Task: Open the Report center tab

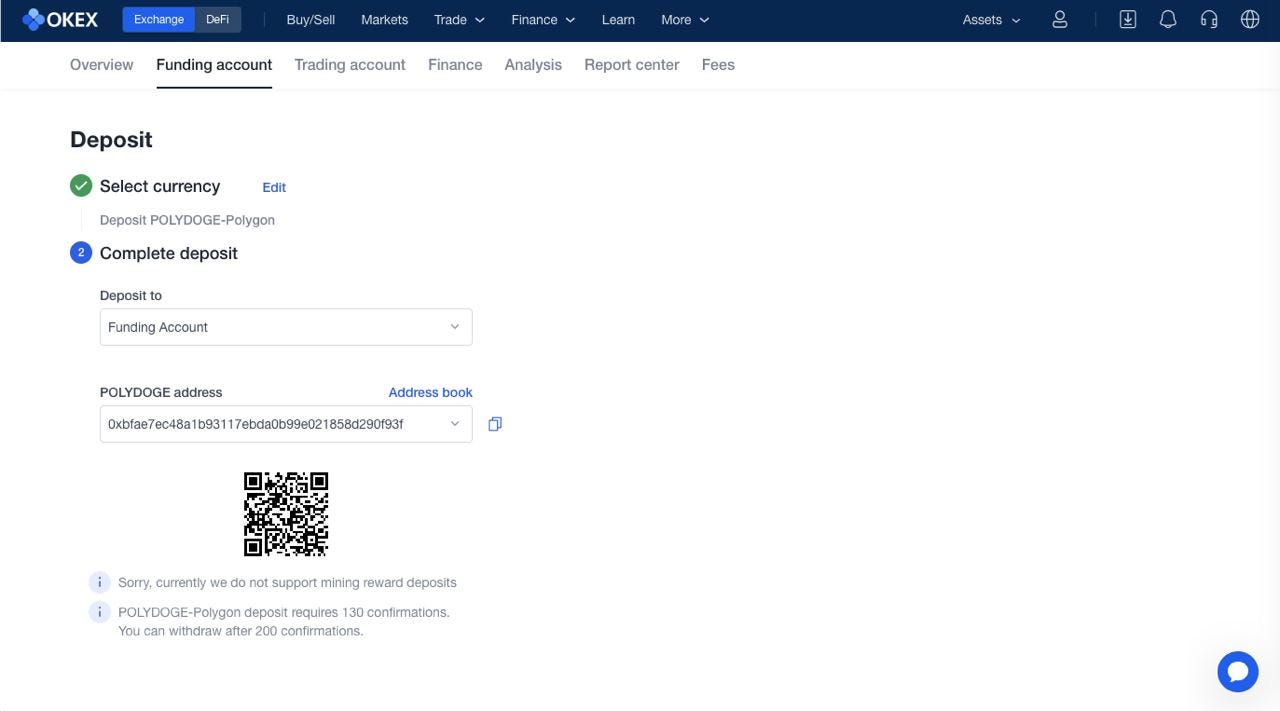Action: coord(632,64)
